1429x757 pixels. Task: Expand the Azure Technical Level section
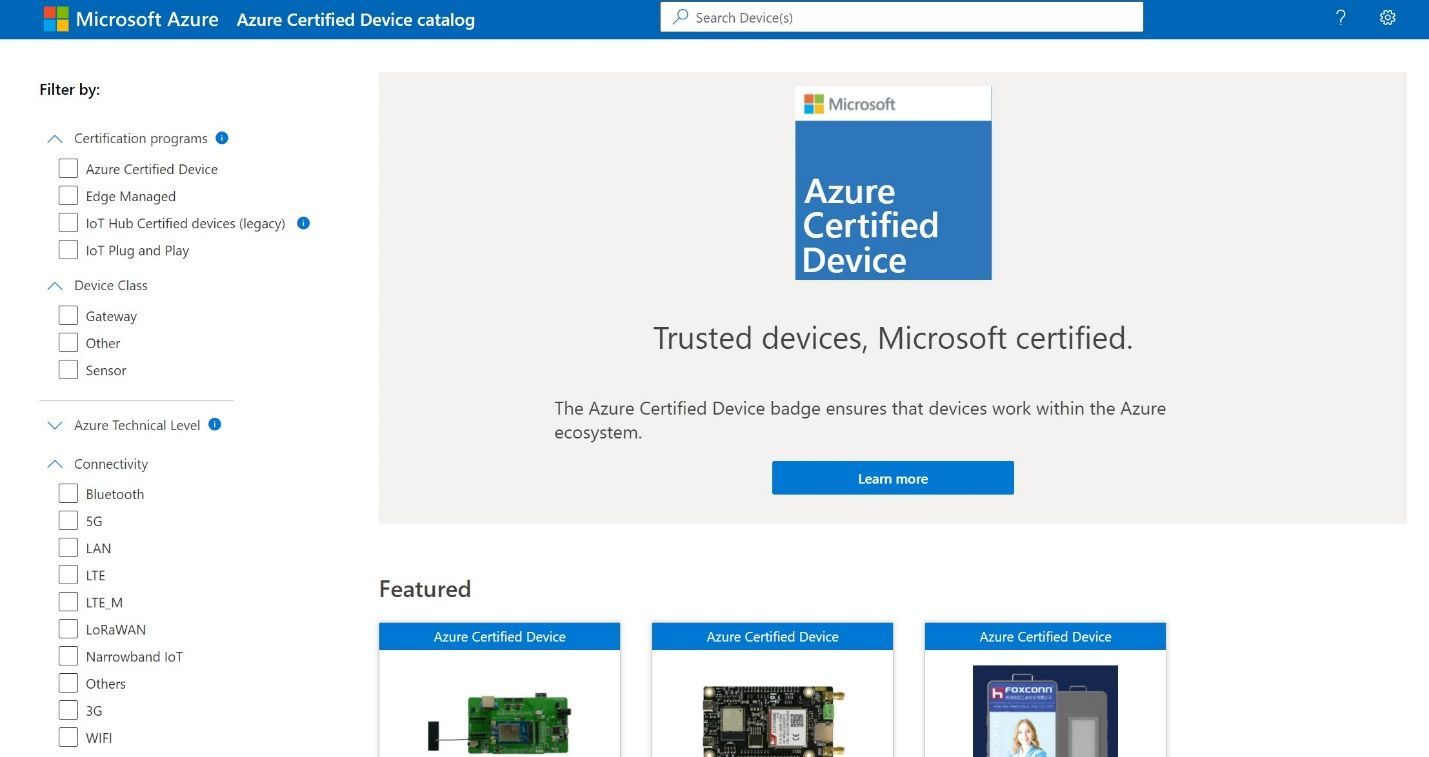point(55,425)
